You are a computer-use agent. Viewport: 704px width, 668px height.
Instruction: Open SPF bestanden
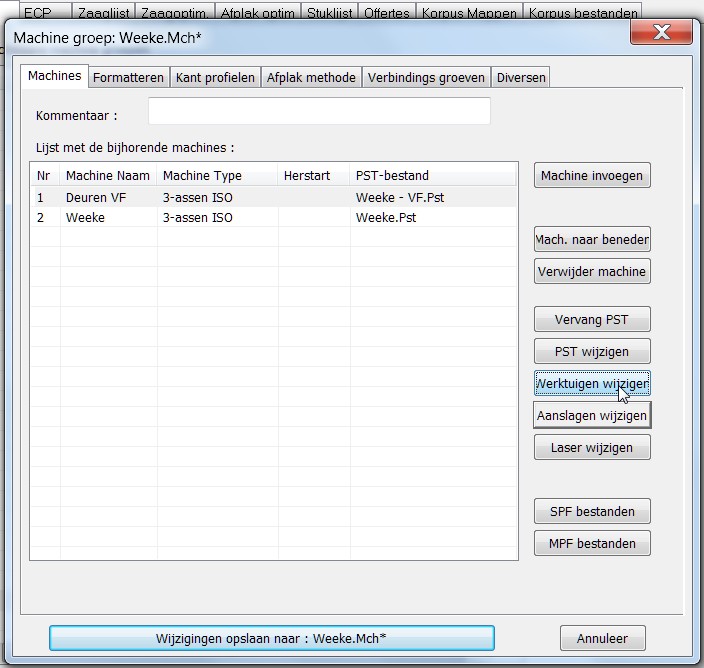592,511
